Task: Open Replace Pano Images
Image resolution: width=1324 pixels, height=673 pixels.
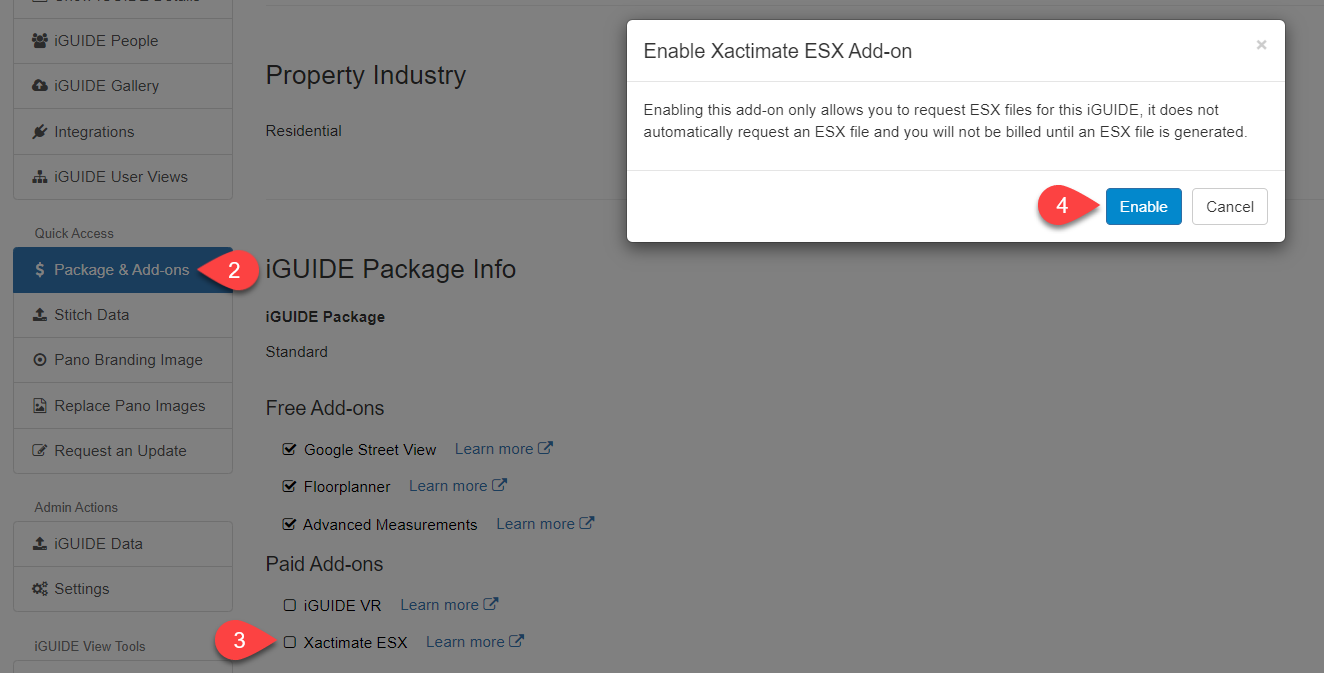Action: [123, 406]
